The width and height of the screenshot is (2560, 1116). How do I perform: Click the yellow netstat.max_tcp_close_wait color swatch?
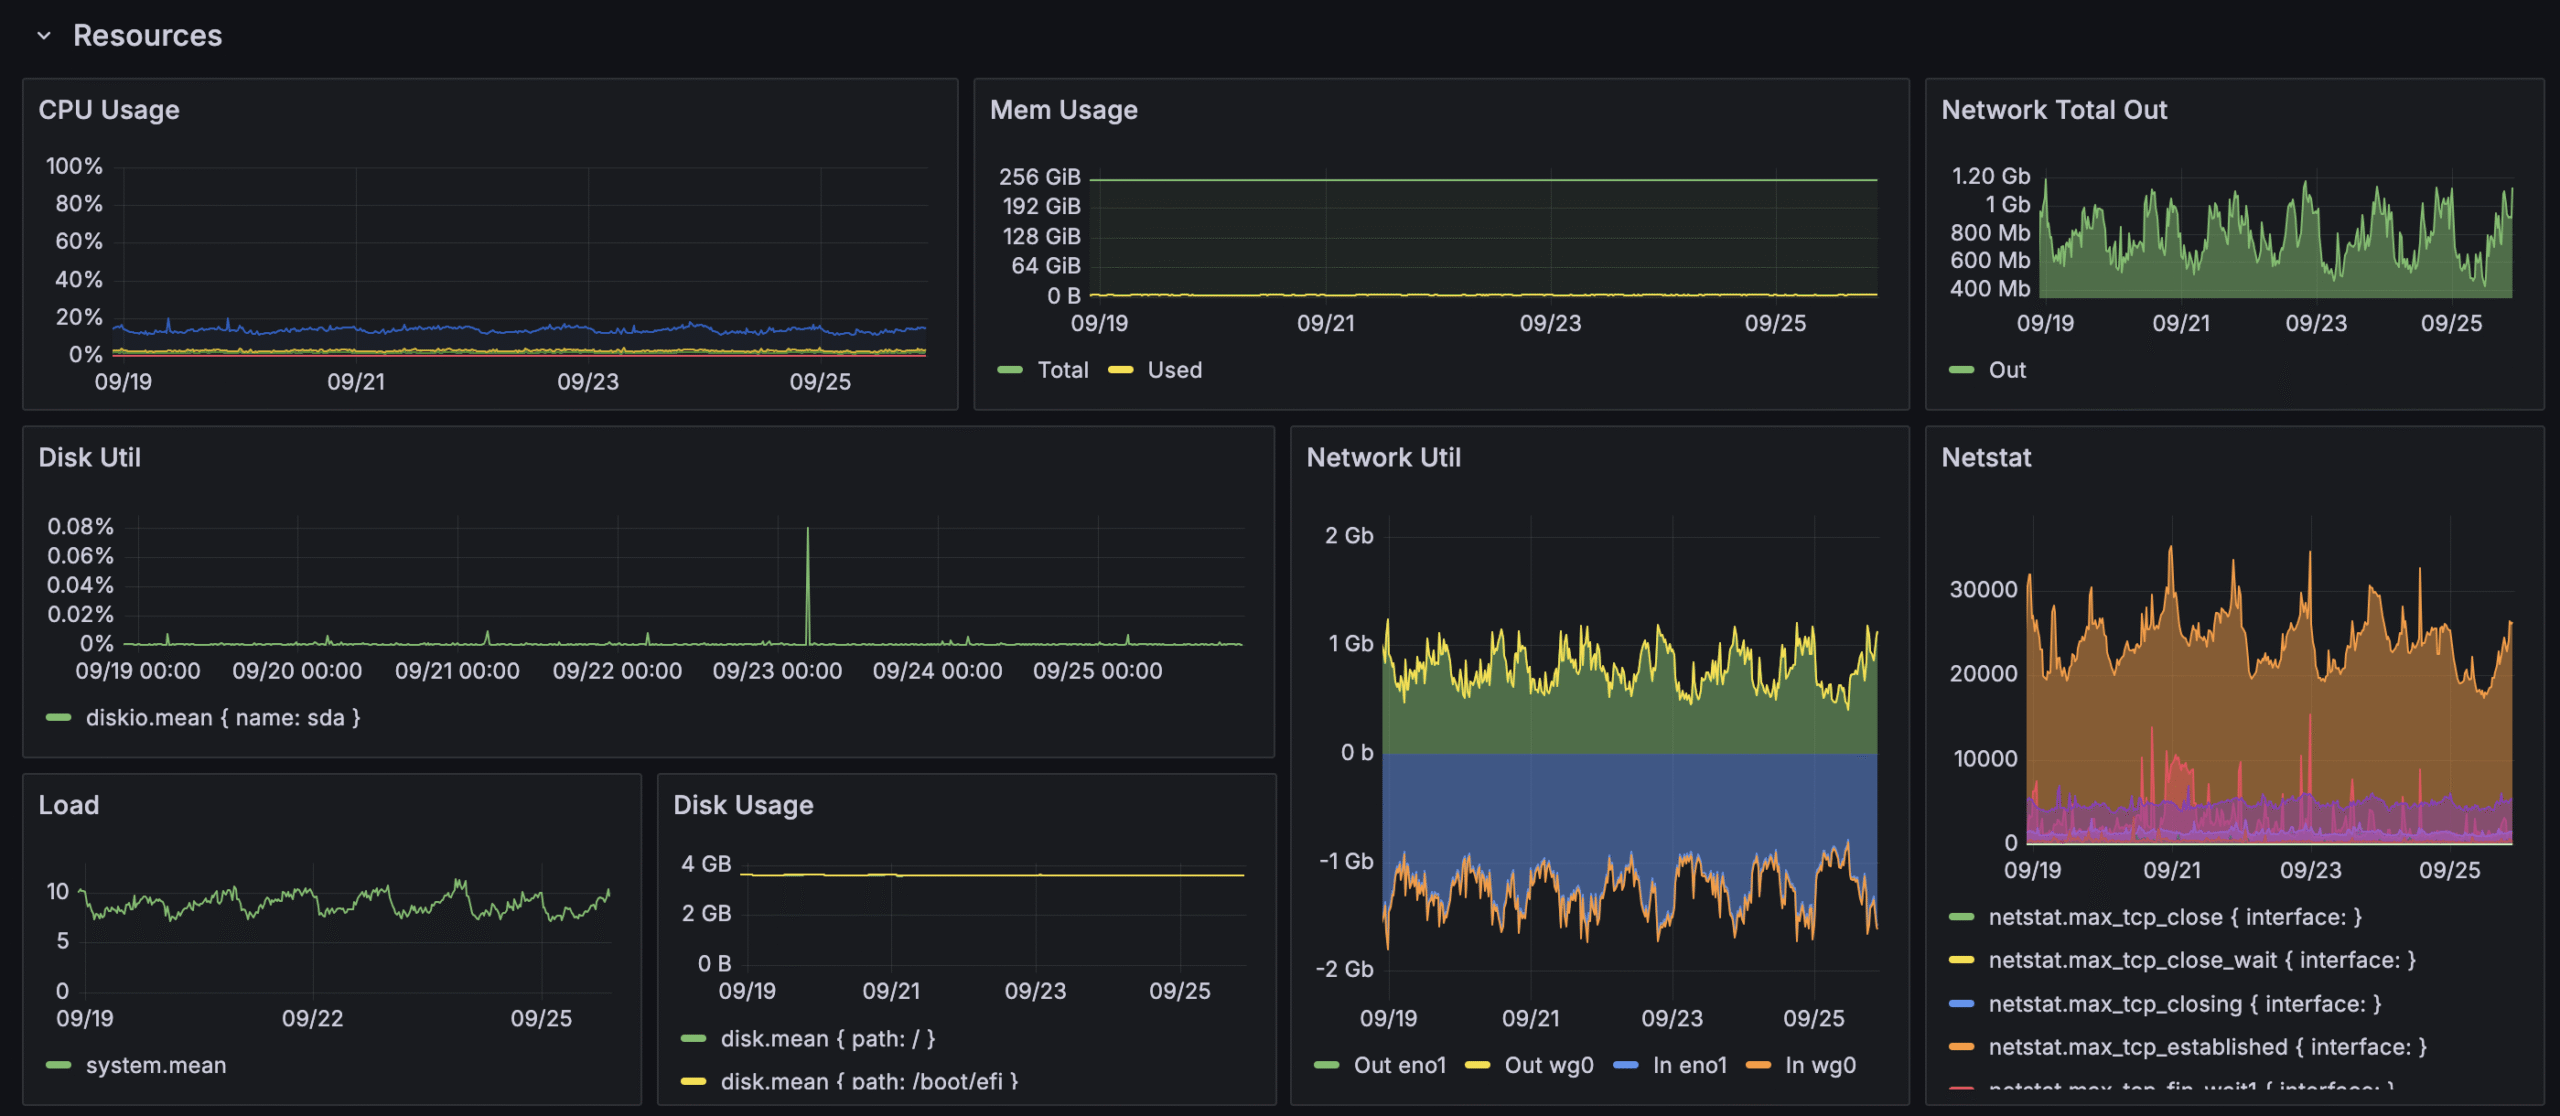(x=1961, y=960)
